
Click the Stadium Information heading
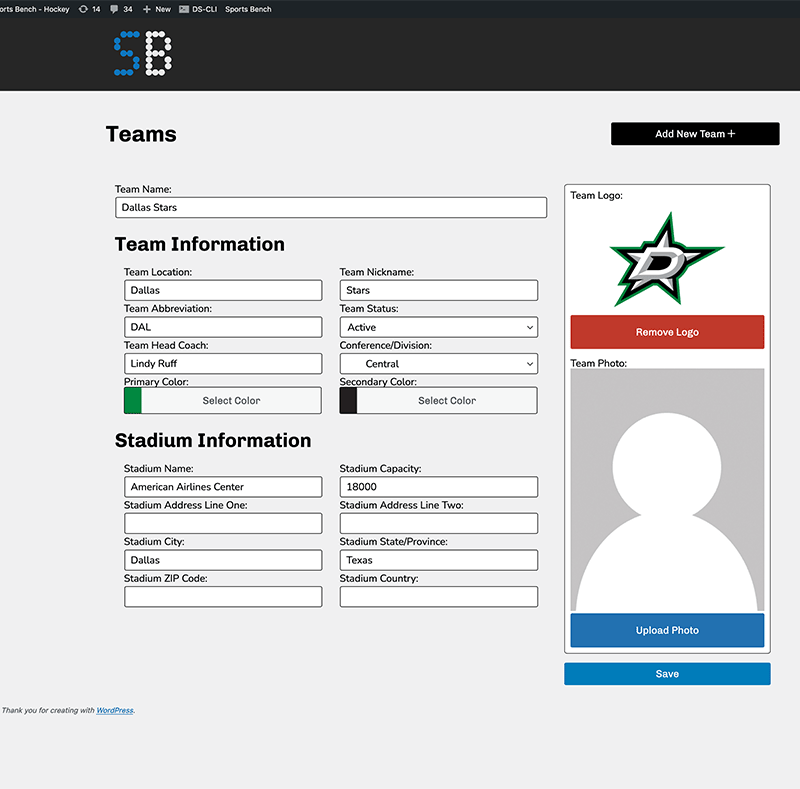coord(213,440)
